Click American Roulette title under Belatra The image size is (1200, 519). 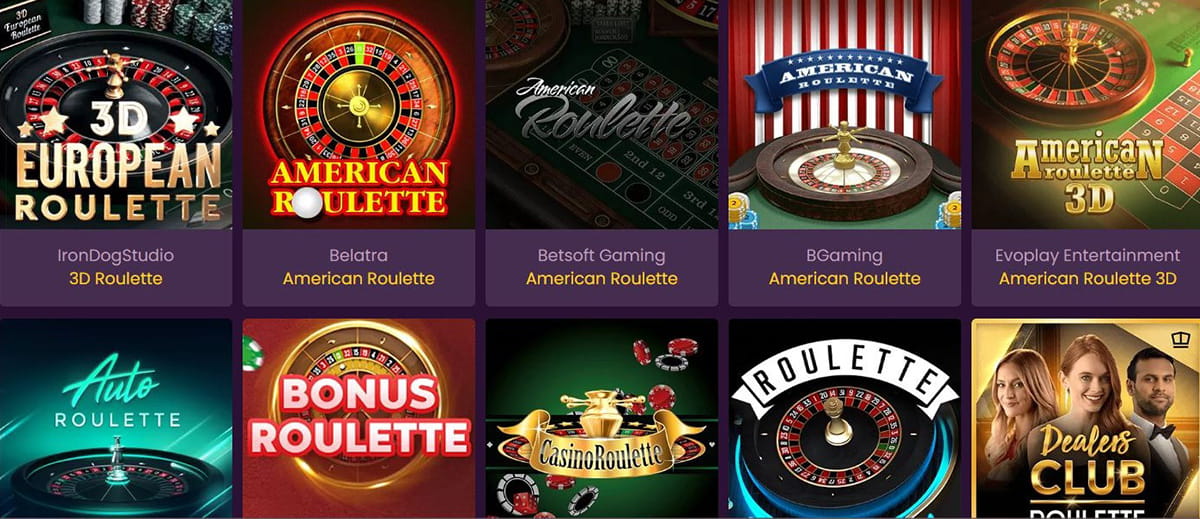coord(359,278)
